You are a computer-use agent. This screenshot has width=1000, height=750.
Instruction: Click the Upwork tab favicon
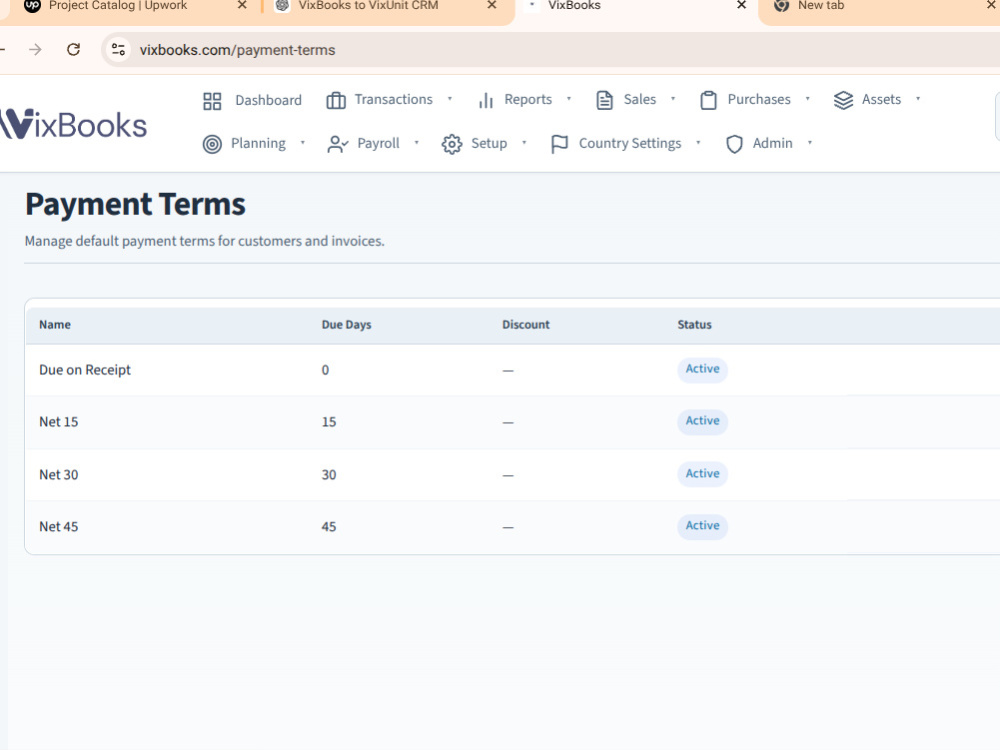coord(32,6)
